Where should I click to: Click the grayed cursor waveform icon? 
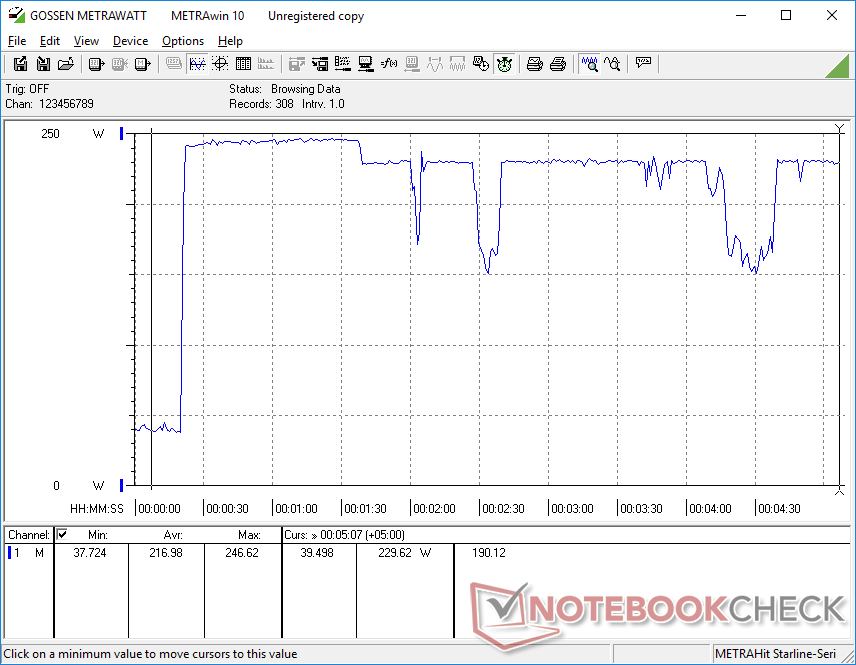click(435, 64)
